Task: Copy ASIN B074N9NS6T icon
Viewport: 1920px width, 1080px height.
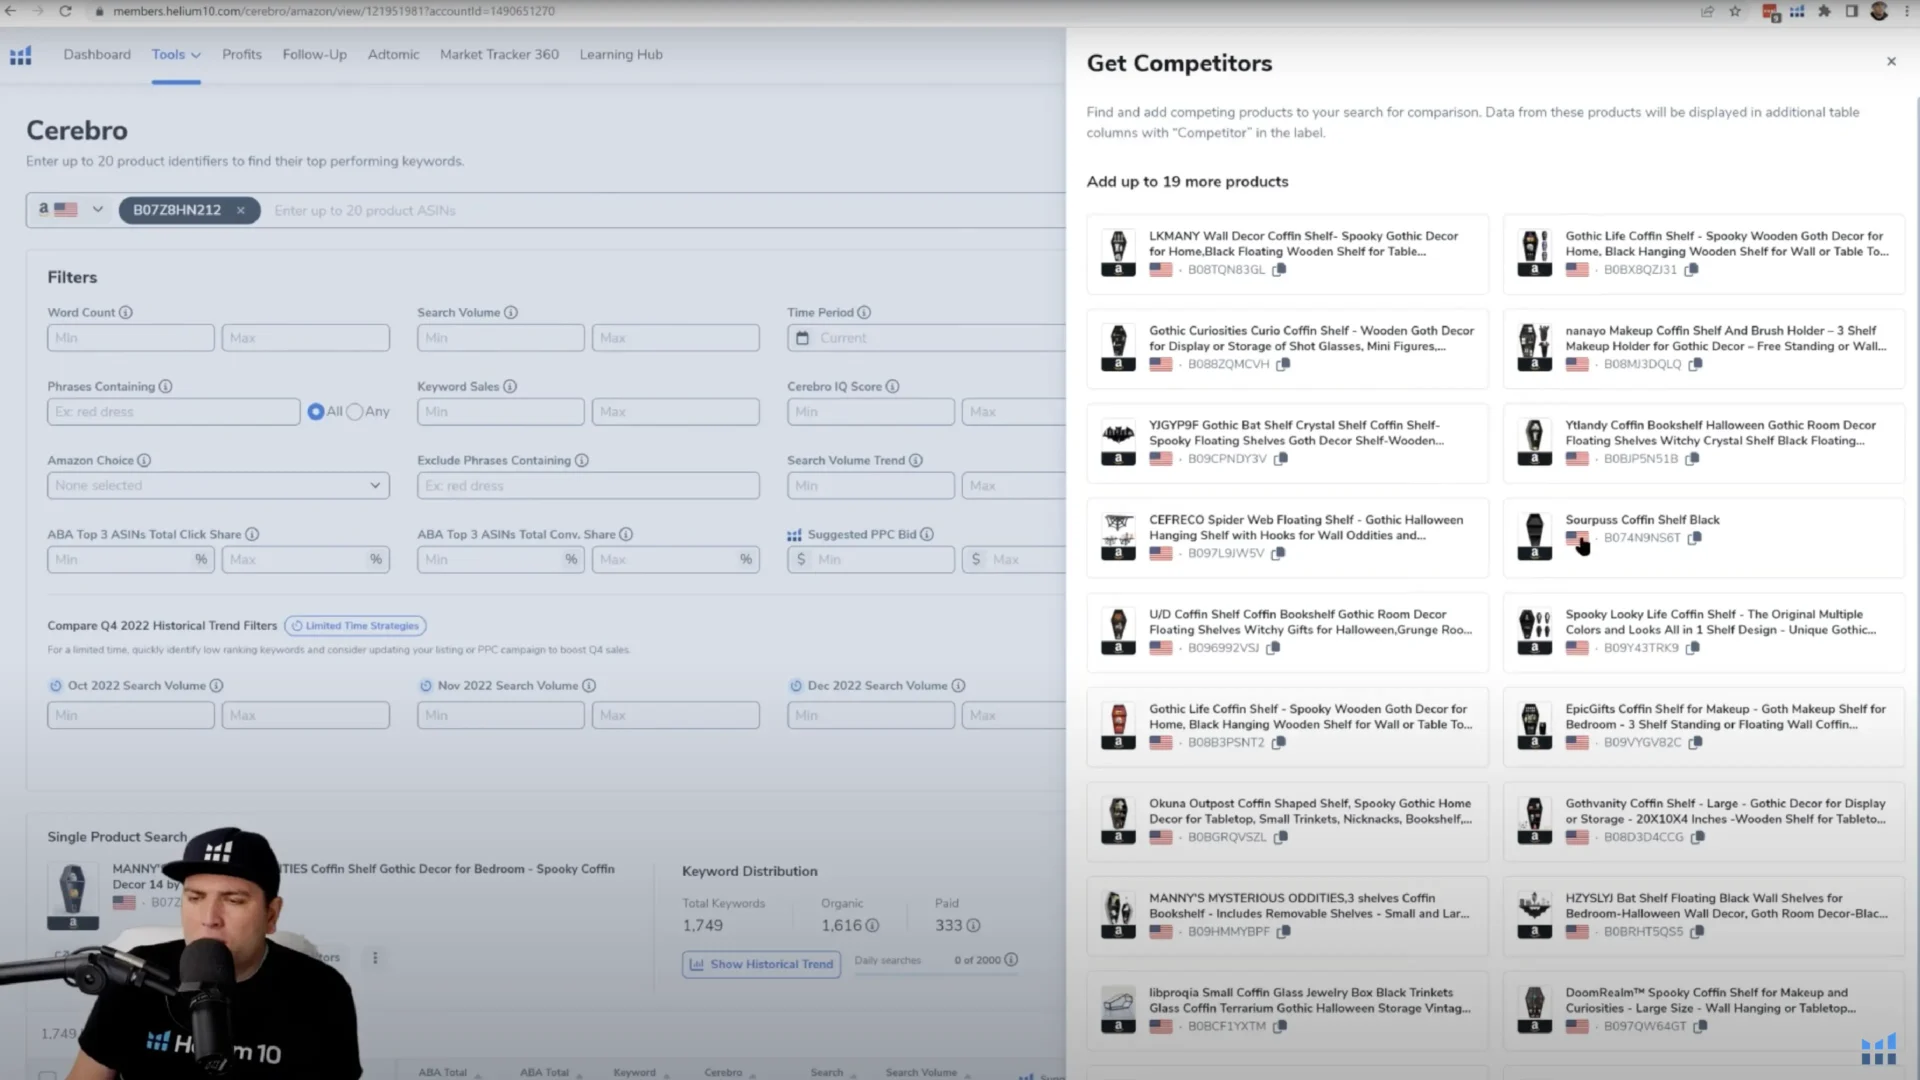Action: [x=1694, y=538]
